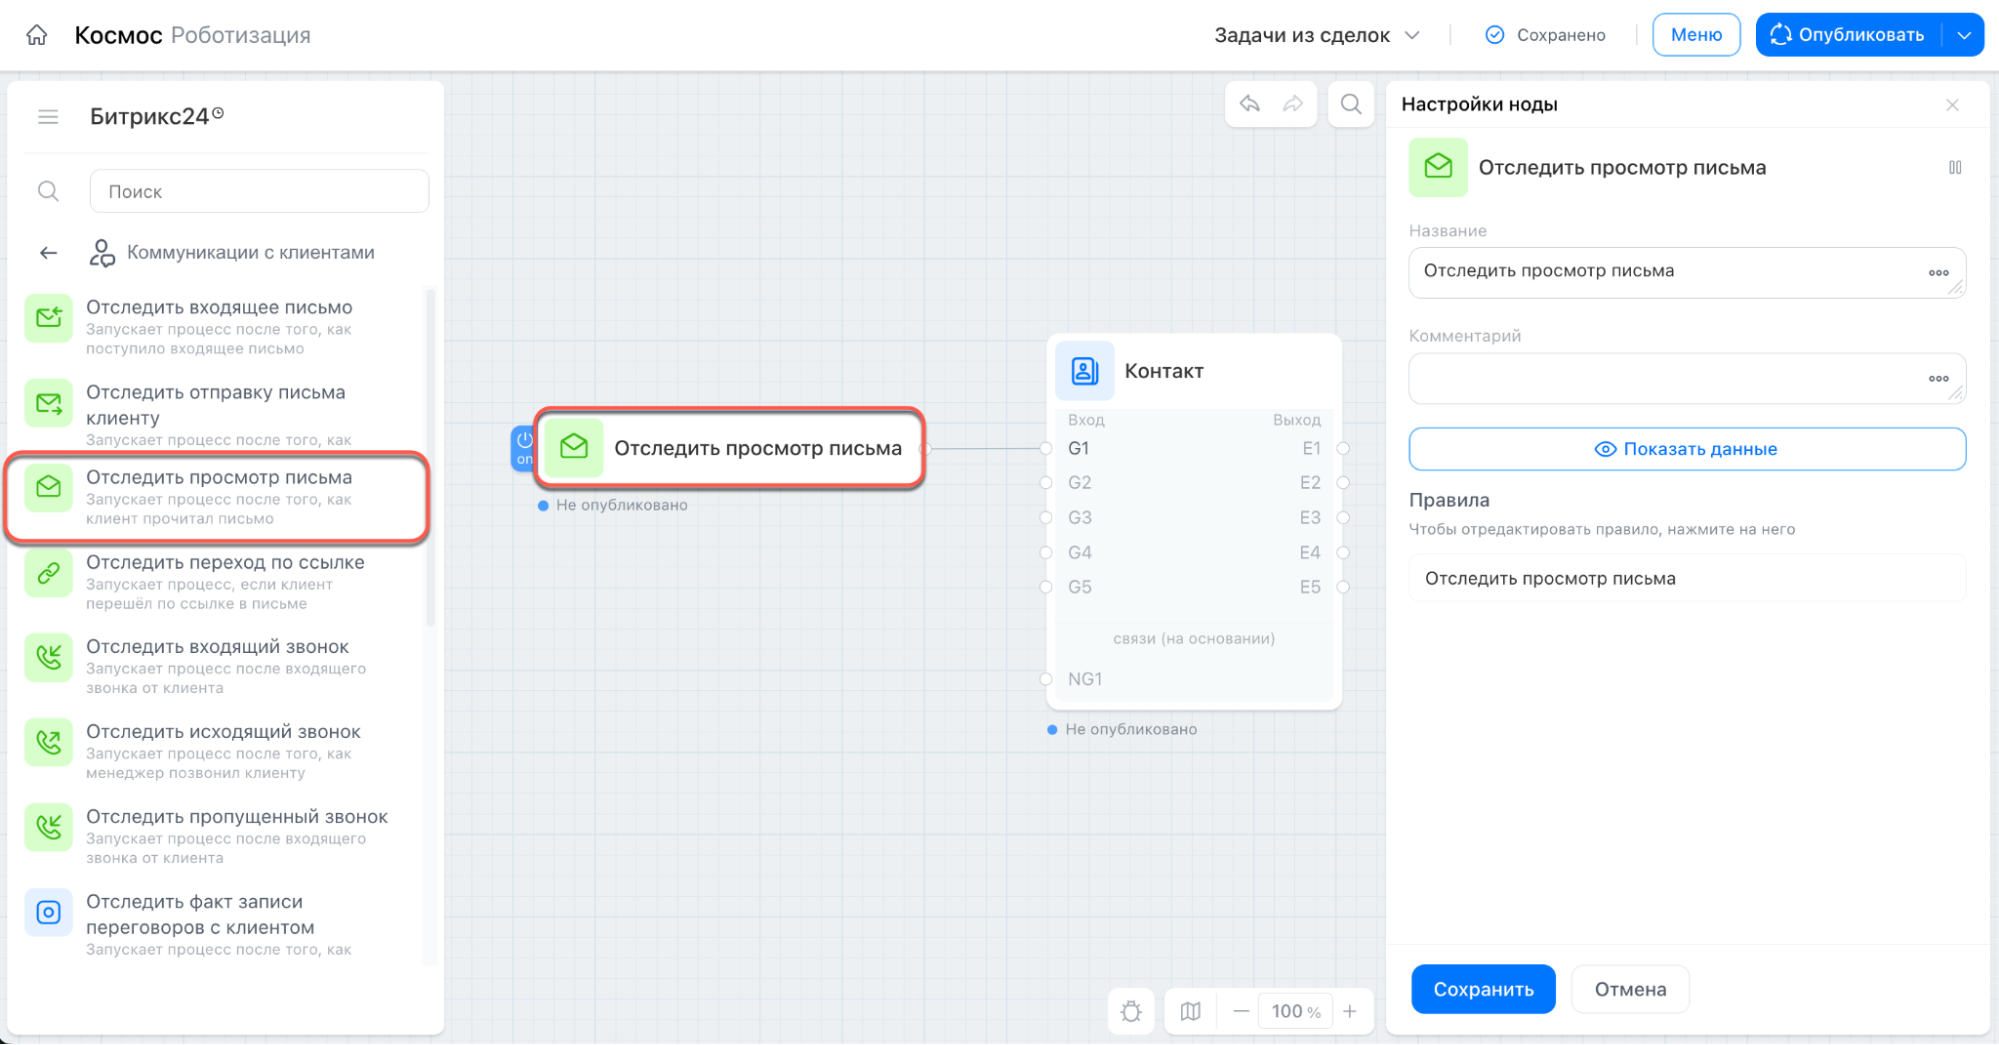The width and height of the screenshot is (1999, 1045).
Task: Open canvas search magnifier icon
Action: pos(1351,104)
